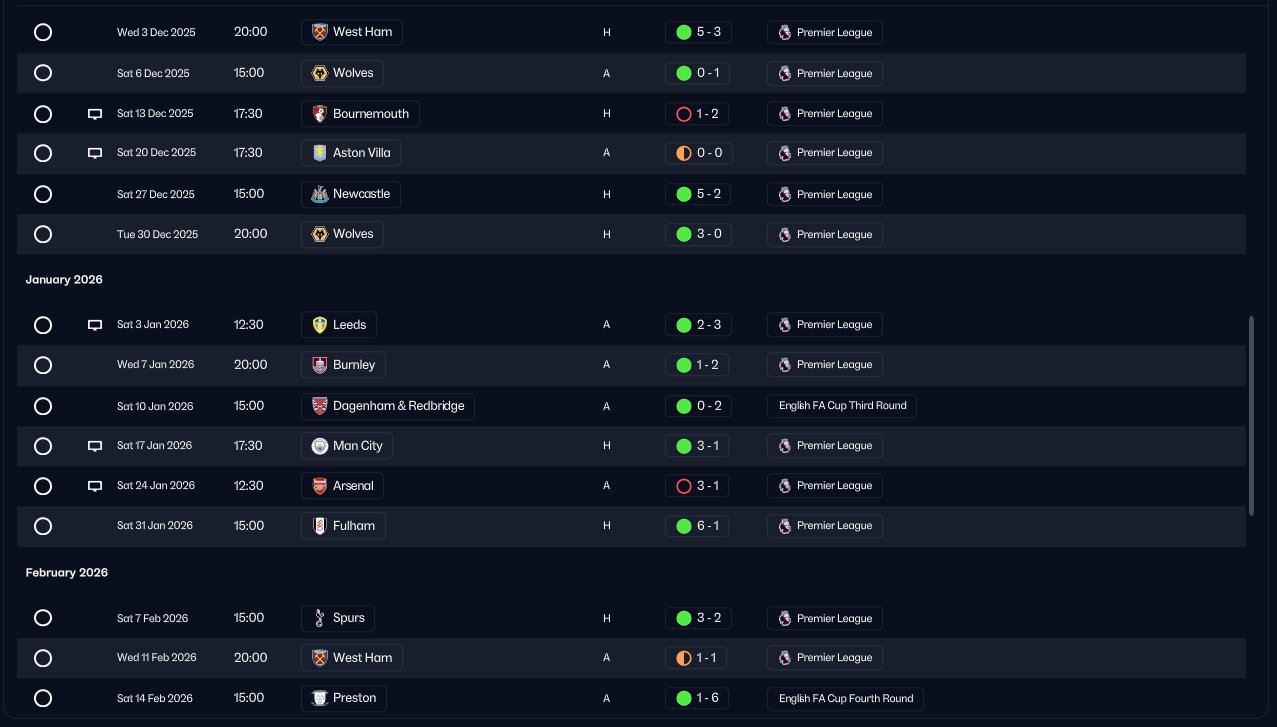Click the TV icon next to Man City match
Screen dimensions: 1277x727
[95, 446]
